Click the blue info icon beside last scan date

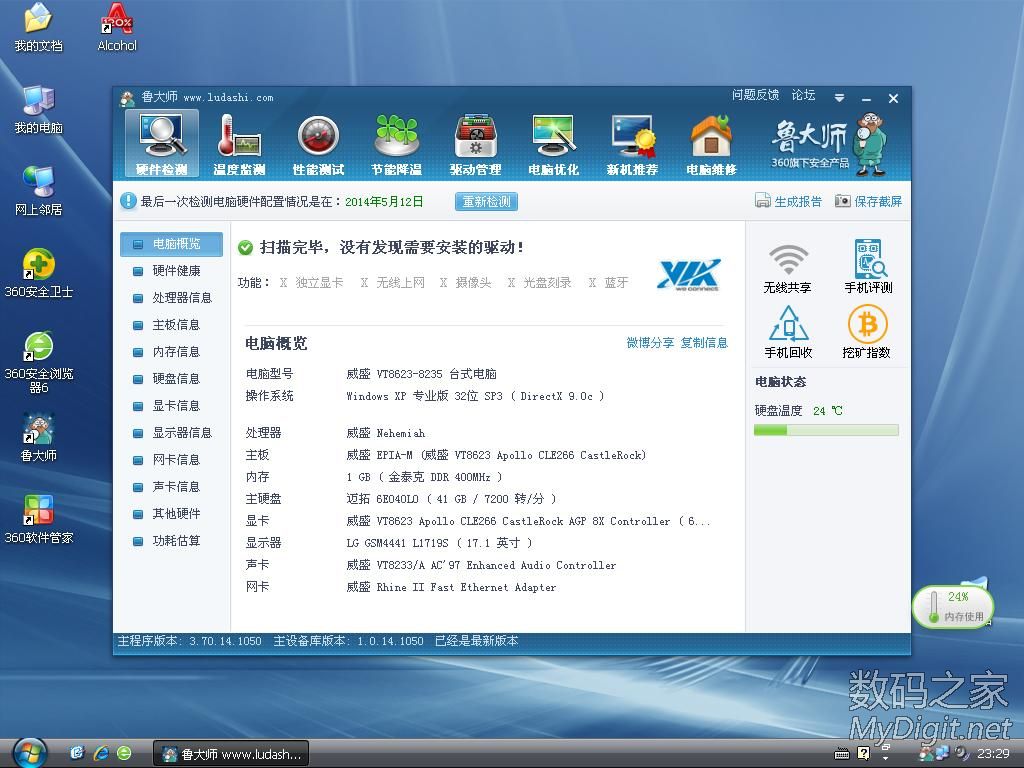(128, 201)
